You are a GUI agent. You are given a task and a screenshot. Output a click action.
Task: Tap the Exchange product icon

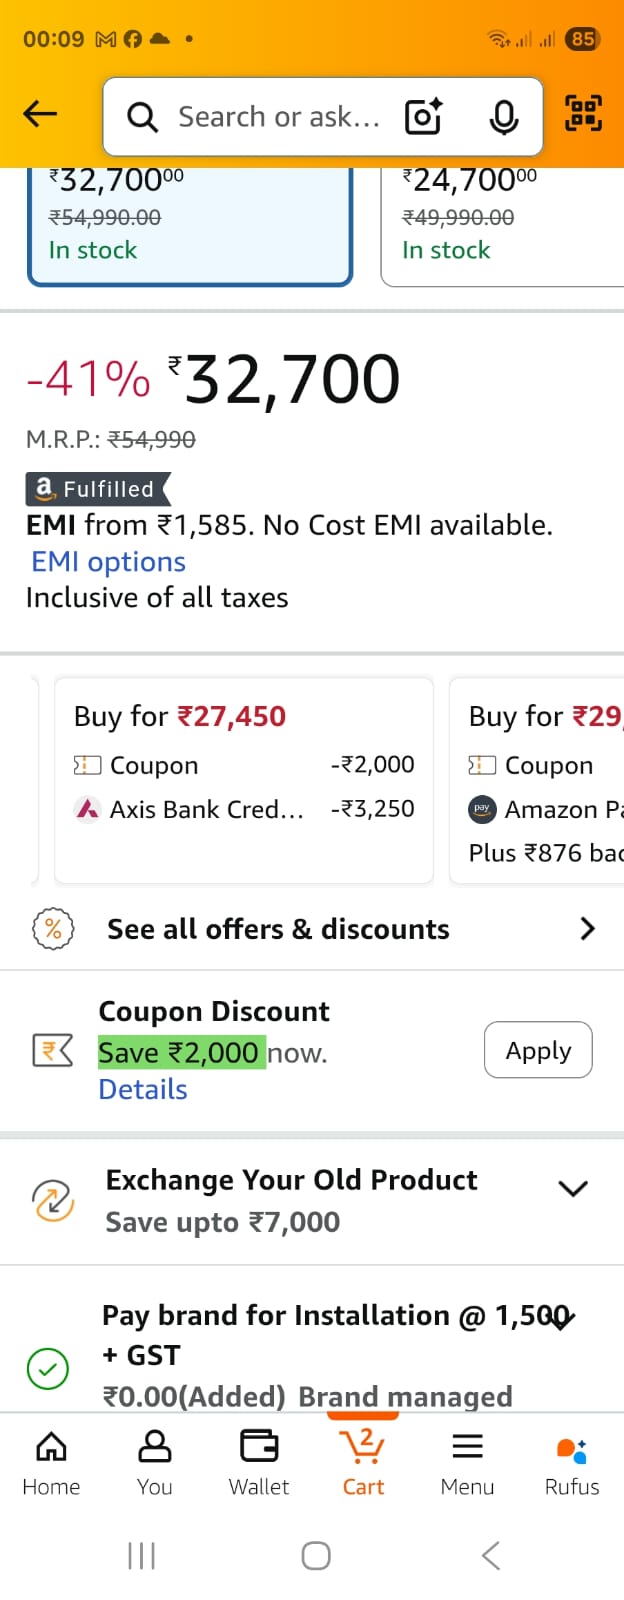pyautogui.click(x=52, y=1200)
